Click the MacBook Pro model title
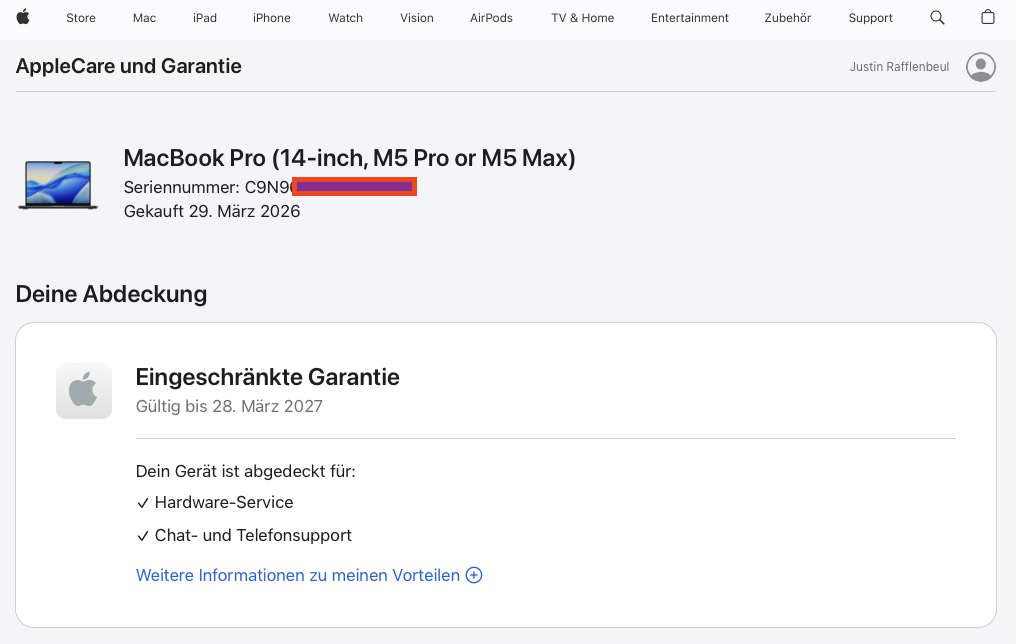This screenshot has width=1016, height=644. [x=349, y=158]
